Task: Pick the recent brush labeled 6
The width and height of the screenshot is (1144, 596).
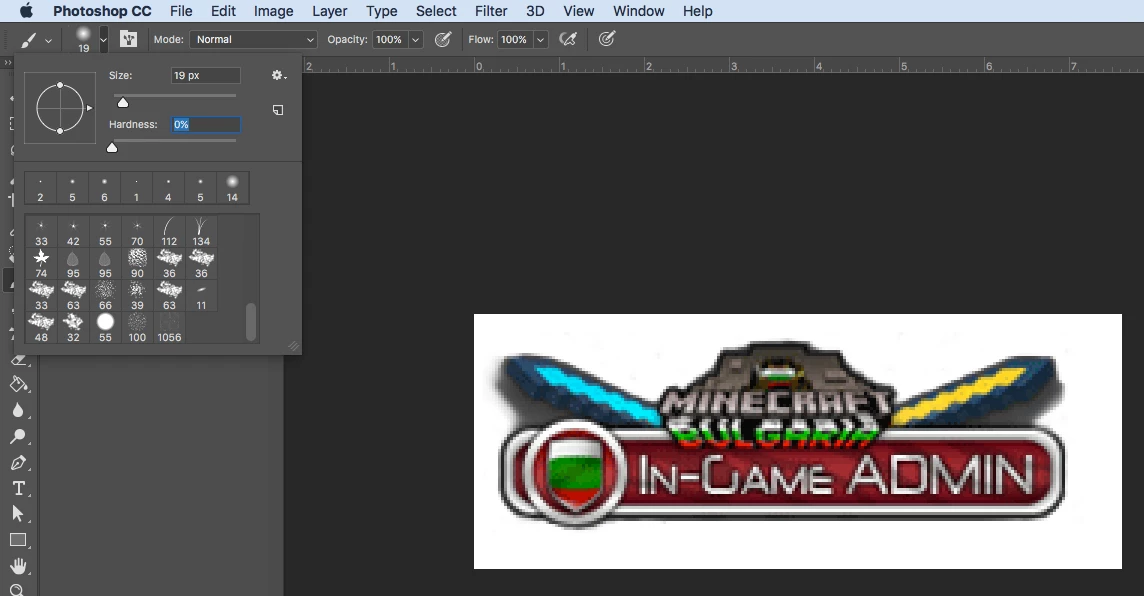Action: click(104, 188)
